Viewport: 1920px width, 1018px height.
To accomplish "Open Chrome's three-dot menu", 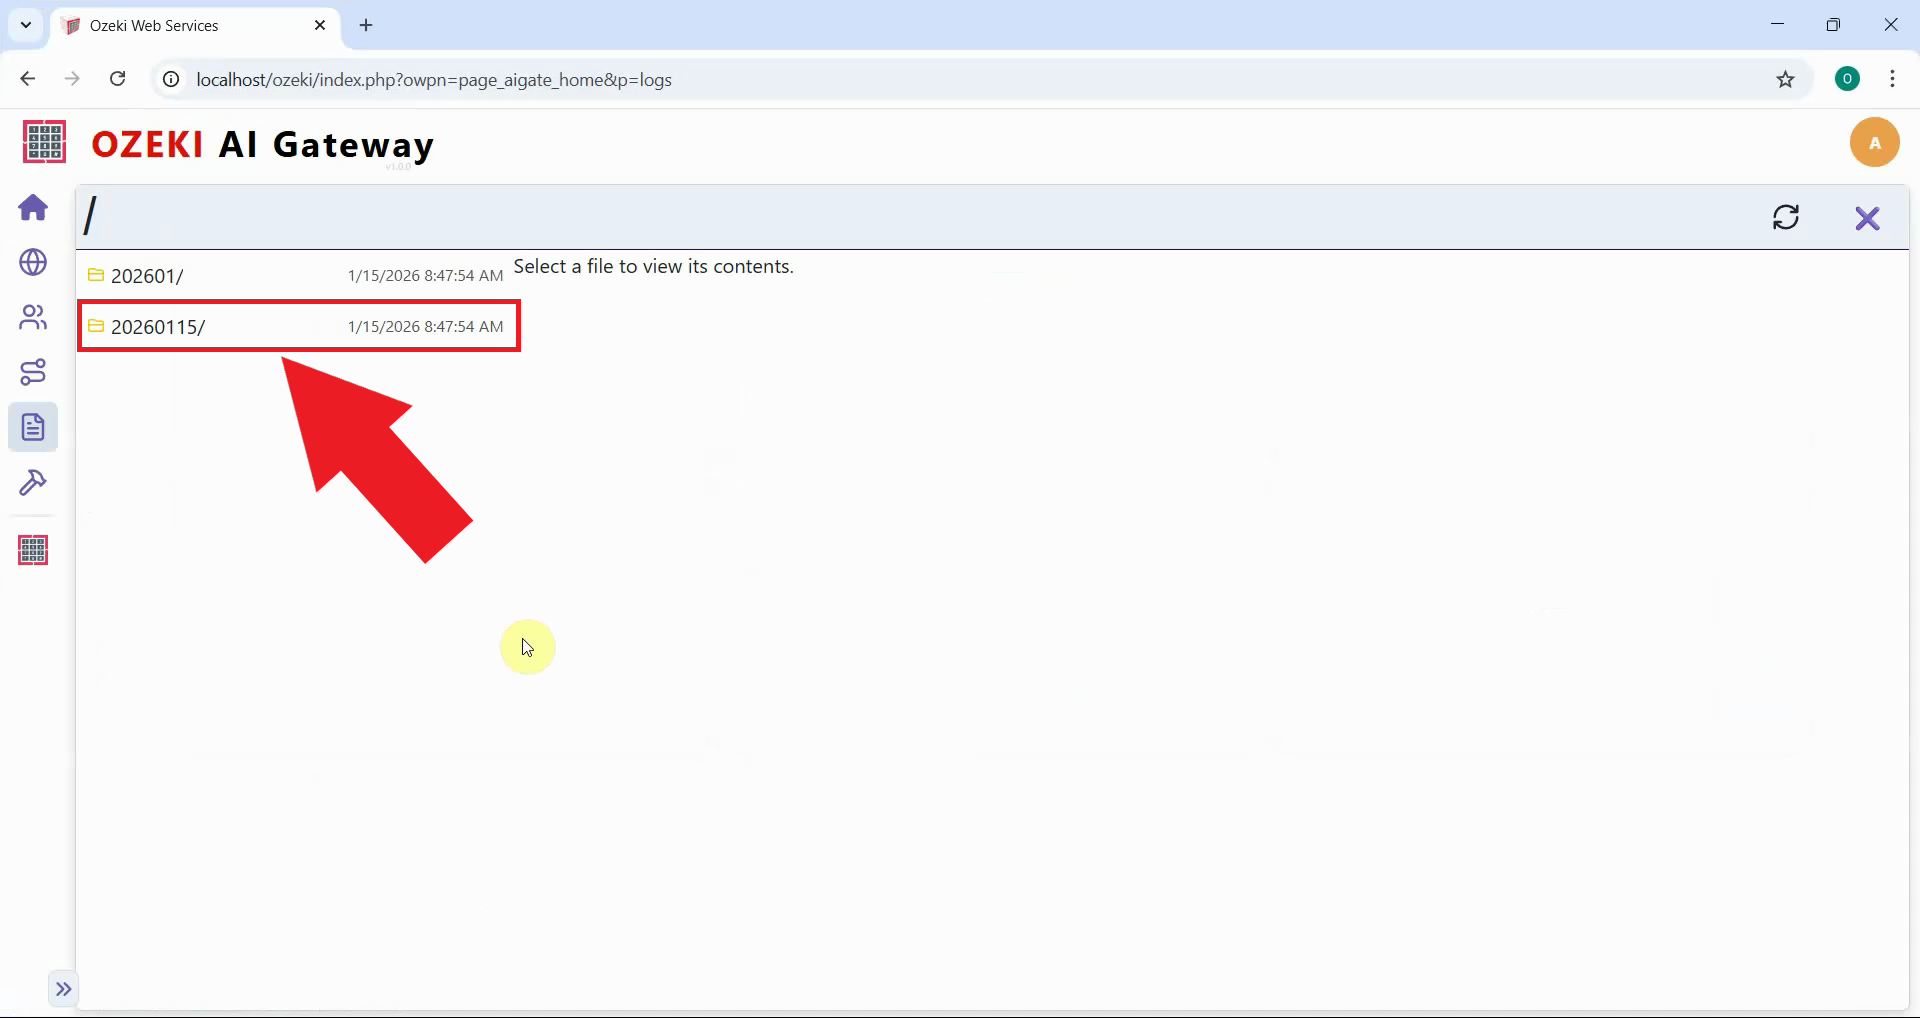I will coord(1893,79).
